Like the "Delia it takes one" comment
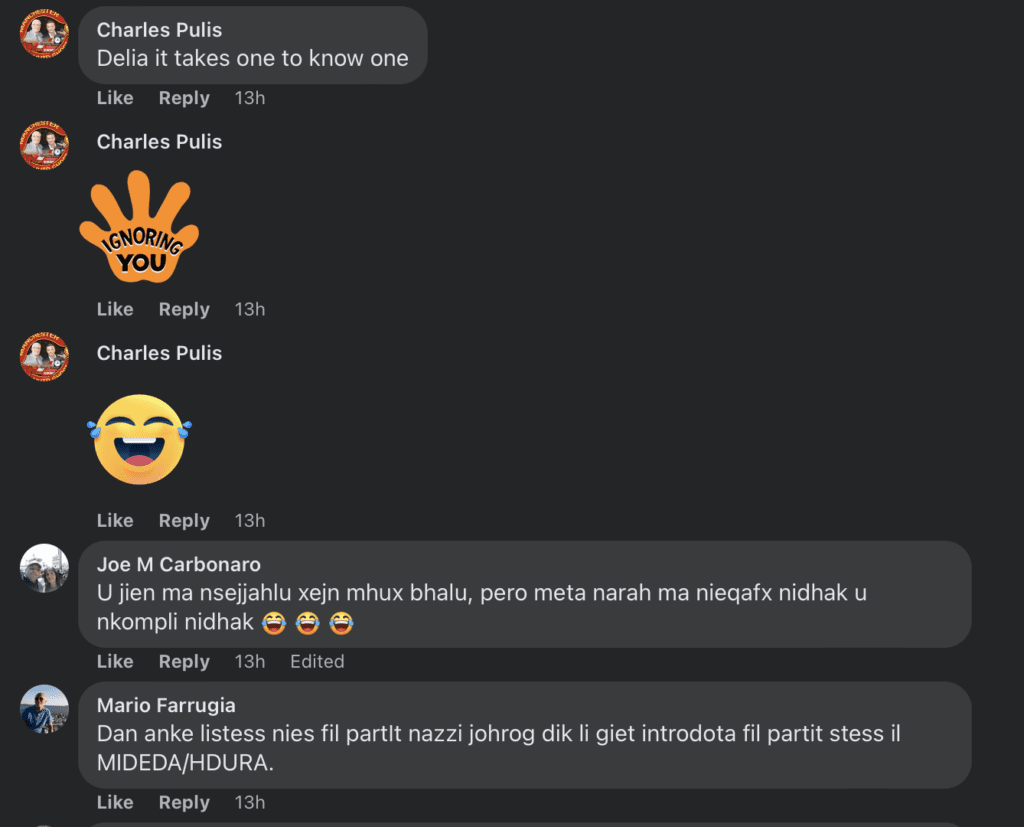 (115, 98)
